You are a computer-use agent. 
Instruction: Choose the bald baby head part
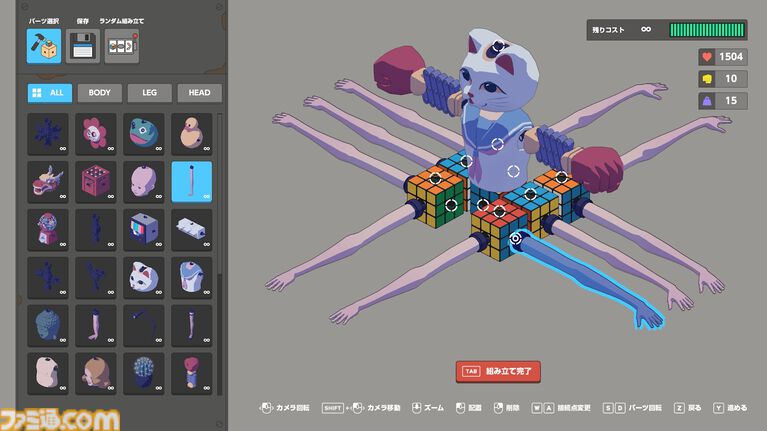point(144,182)
